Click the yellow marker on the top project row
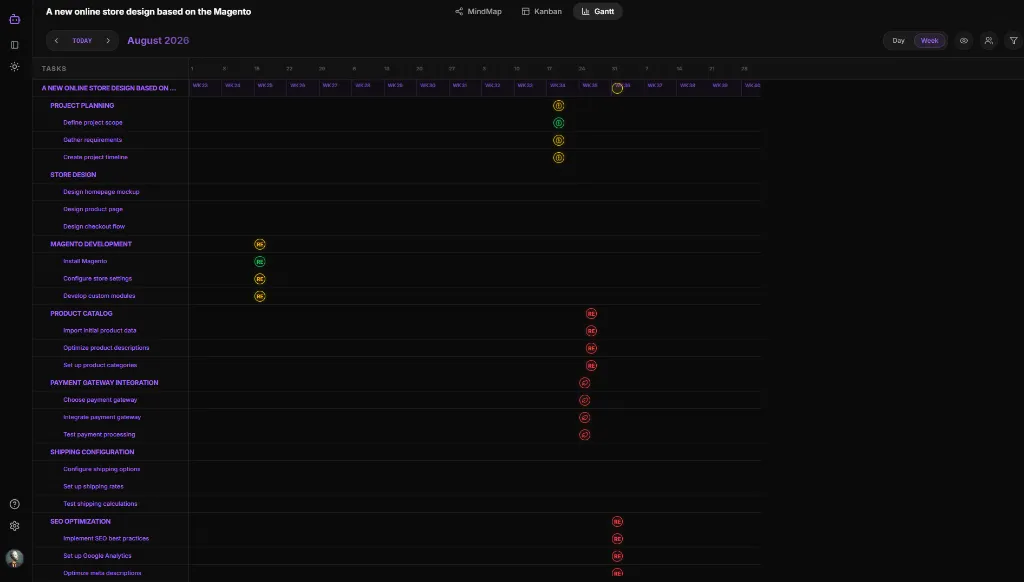 click(617, 88)
